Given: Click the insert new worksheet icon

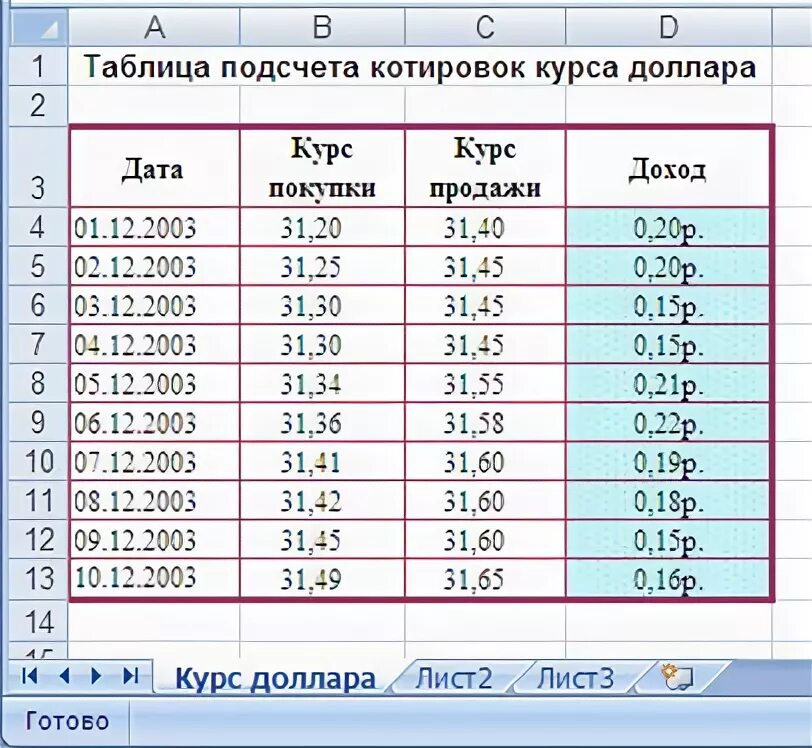Looking at the screenshot, I should (679, 677).
